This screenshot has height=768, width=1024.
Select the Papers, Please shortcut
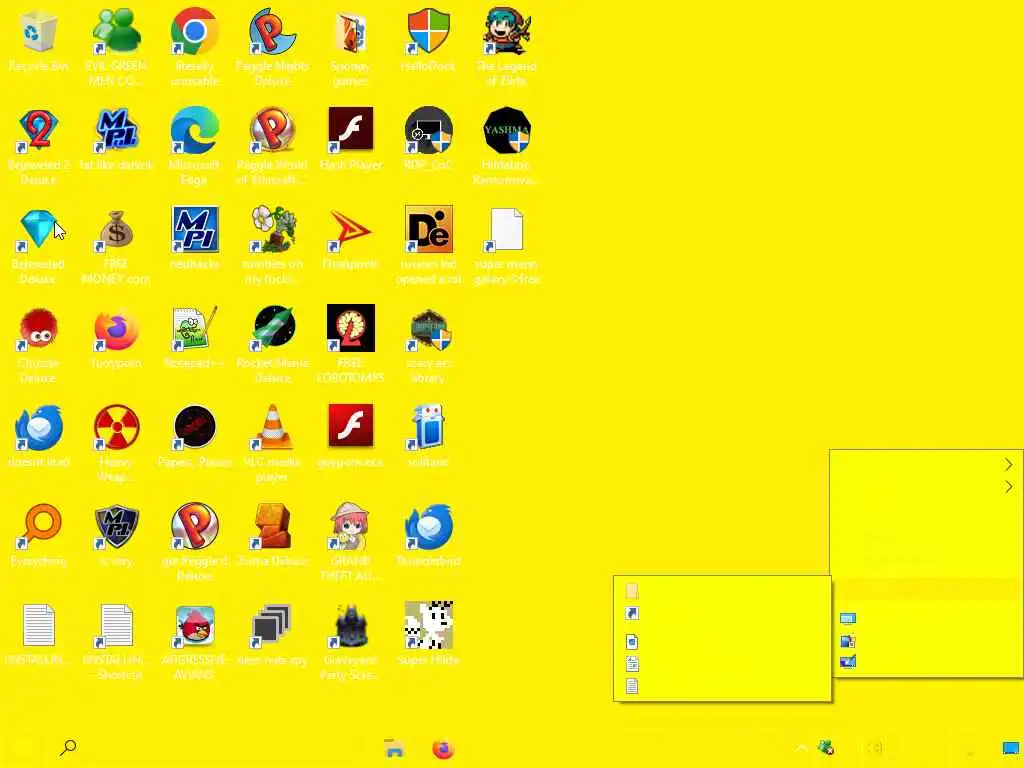point(195,427)
